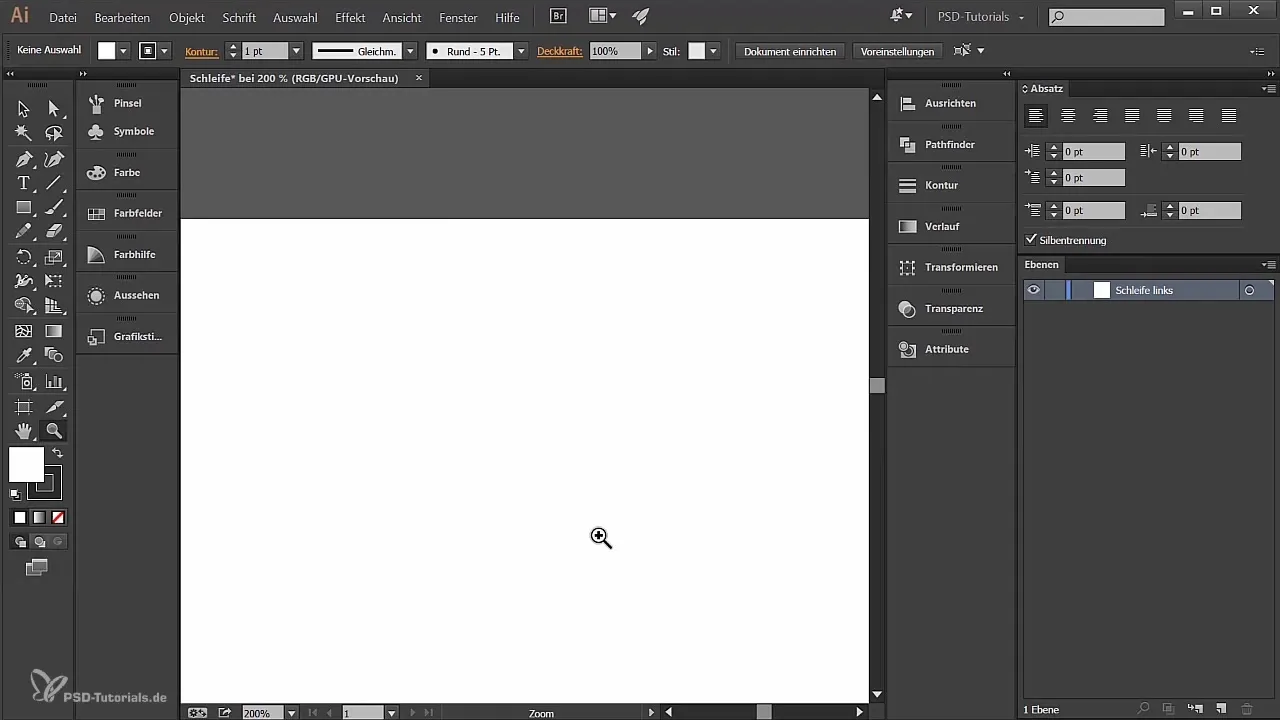The width and height of the screenshot is (1280, 720).
Task: Select the Paintbrush tool
Action: pyautogui.click(x=54, y=208)
